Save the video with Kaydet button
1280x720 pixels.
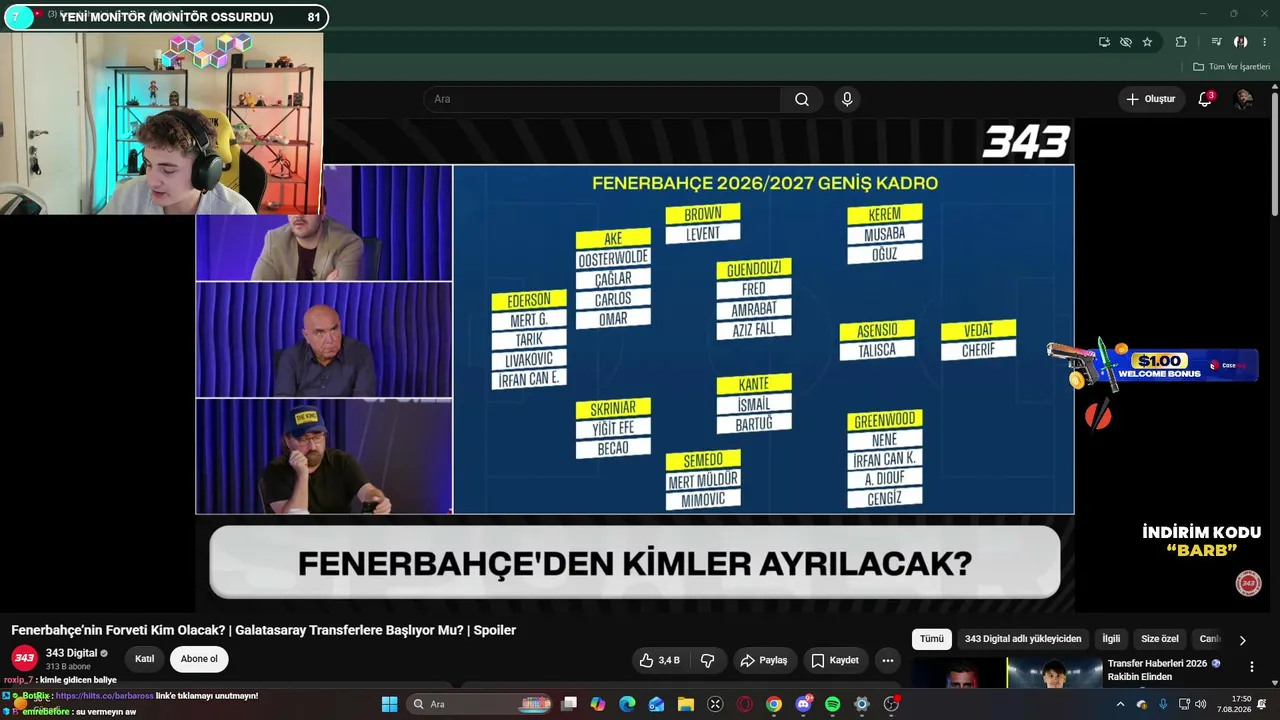click(x=835, y=660)
